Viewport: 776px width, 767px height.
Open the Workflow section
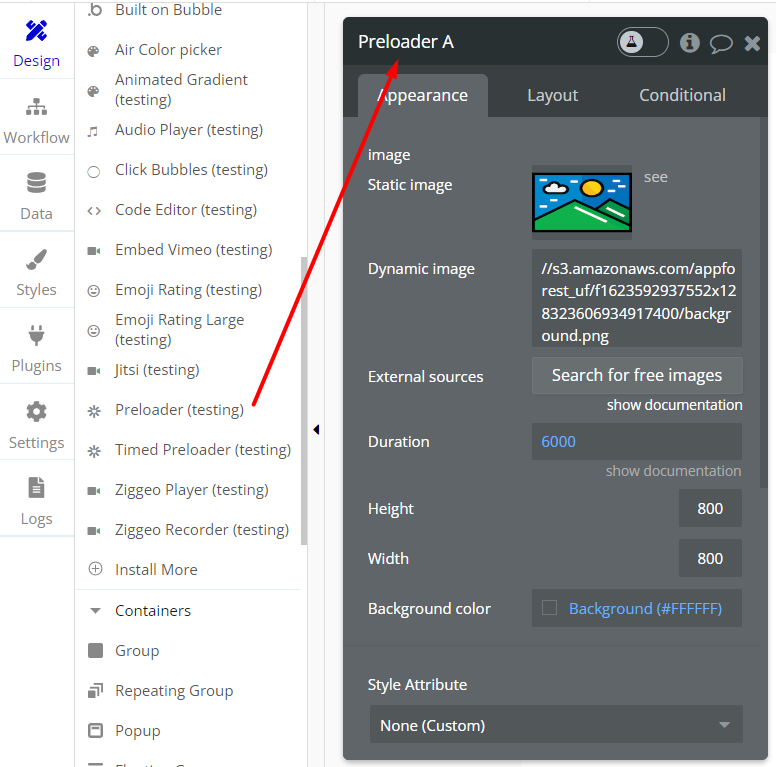[36, 120]
